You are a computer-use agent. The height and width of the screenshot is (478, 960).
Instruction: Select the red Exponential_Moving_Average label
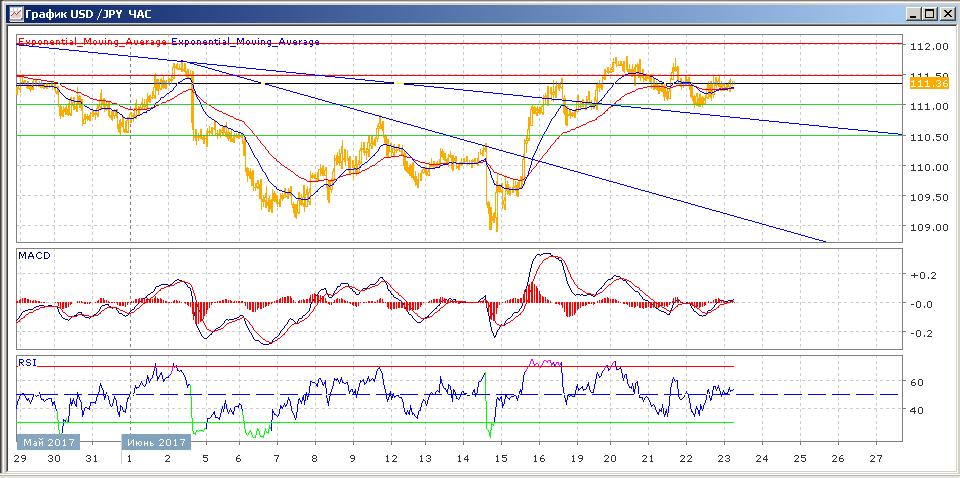93,42
